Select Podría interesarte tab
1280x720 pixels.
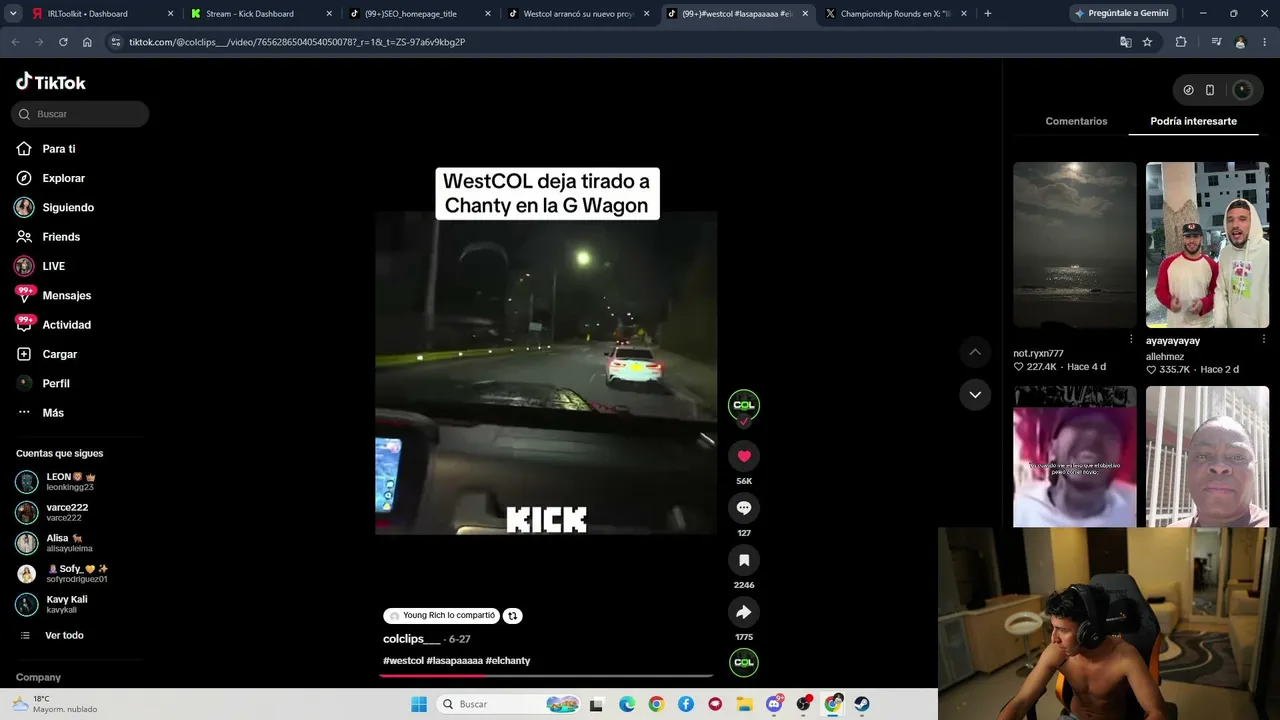coord(1193,121)
